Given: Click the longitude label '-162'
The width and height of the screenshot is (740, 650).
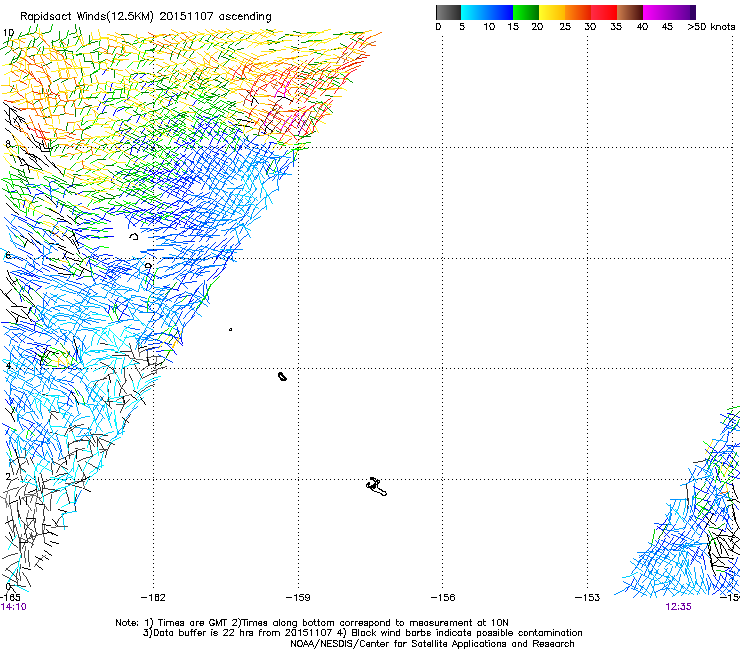Looking at the screenshot, I should 153,598.
